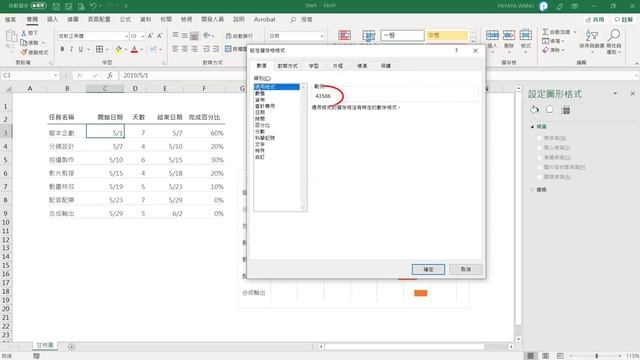Switch to Font tab in Format Cells dialog
The image size is (640, 360).
313,66
